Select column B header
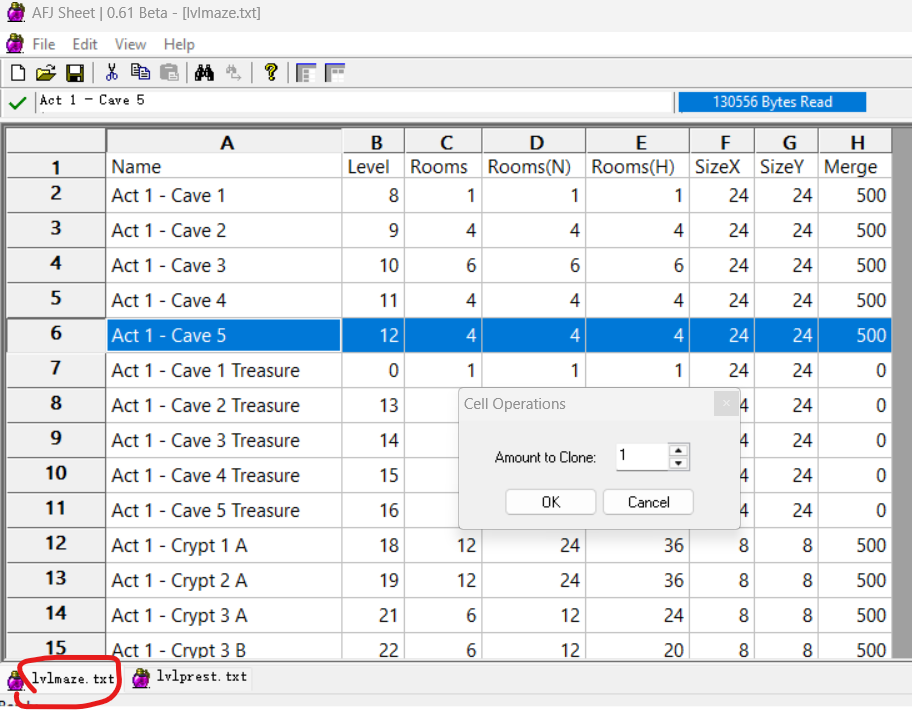 tap(375, 142)
